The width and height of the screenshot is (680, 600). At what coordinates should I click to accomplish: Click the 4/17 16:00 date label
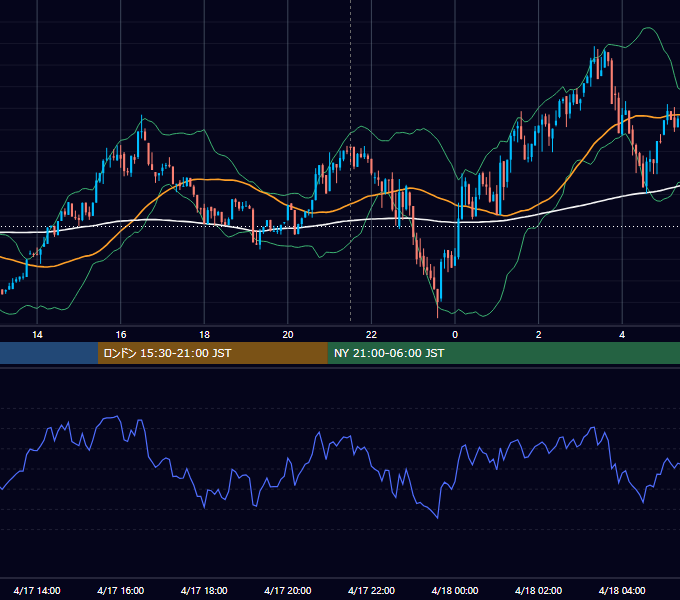click(x=121, y=590)
